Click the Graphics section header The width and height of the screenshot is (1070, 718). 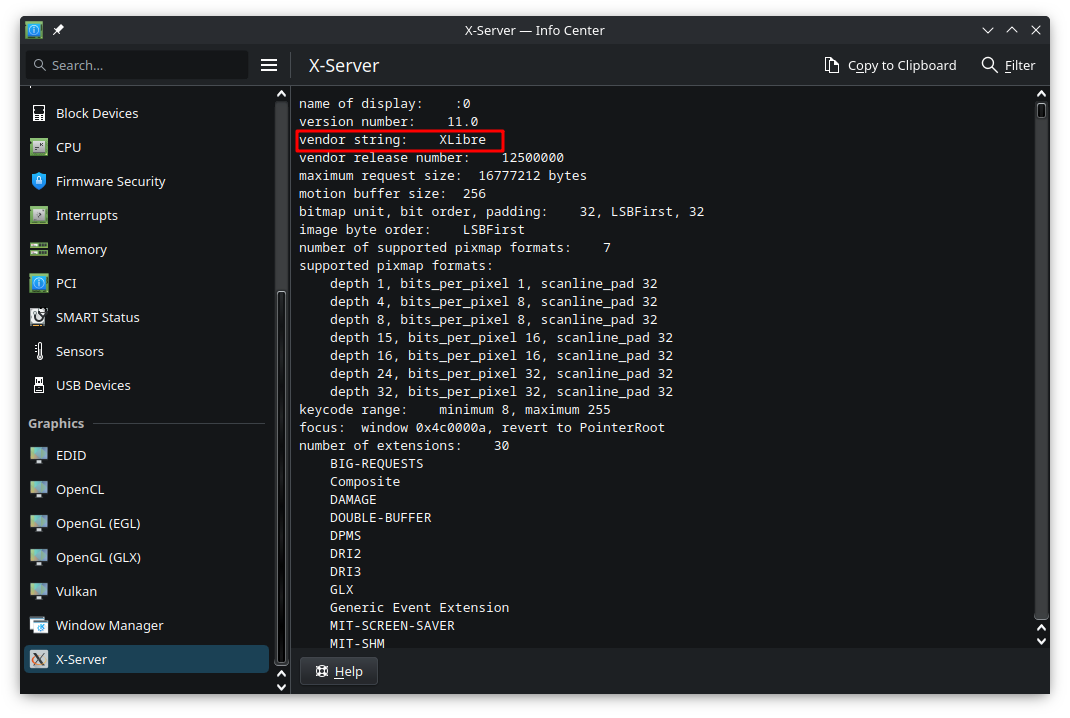[56, 424]
